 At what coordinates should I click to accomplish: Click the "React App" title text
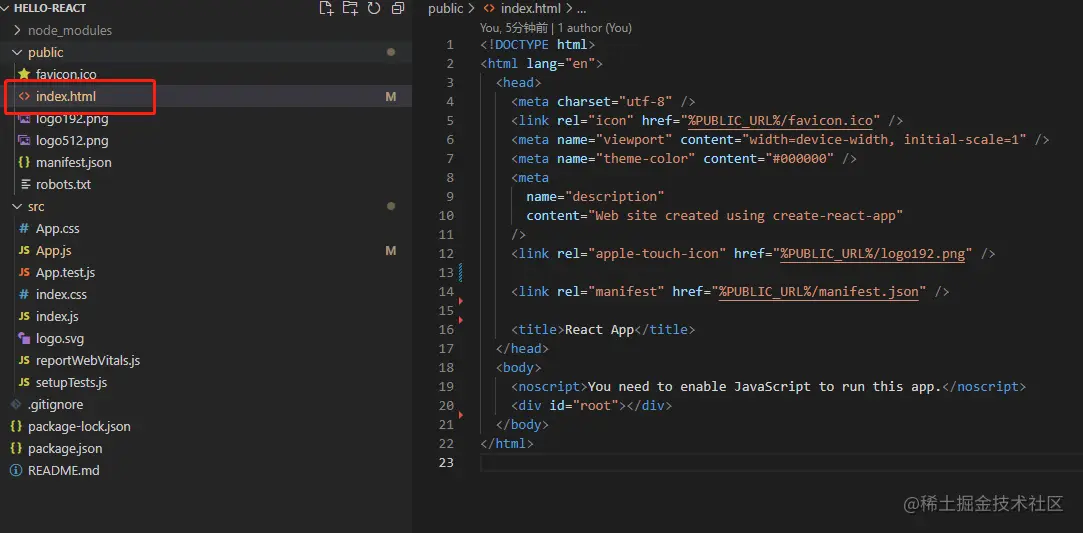click(x=600, y=329)
